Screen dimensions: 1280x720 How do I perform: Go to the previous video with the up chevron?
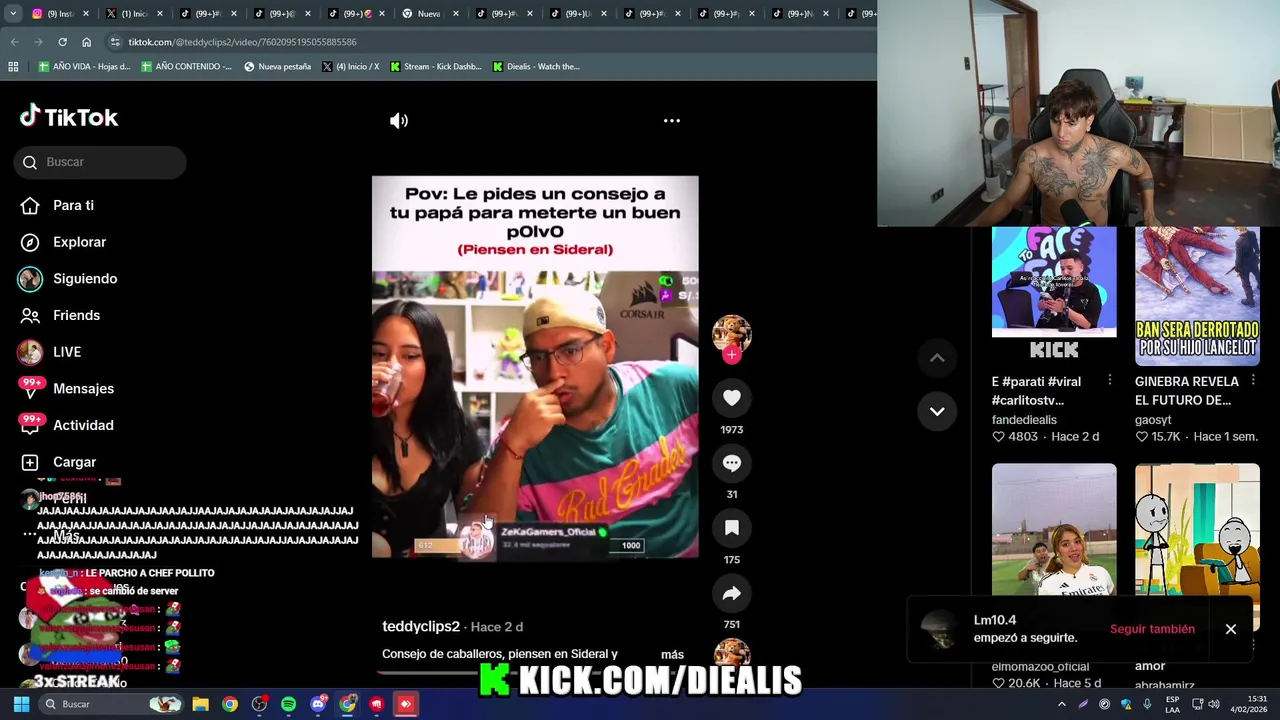937,358
